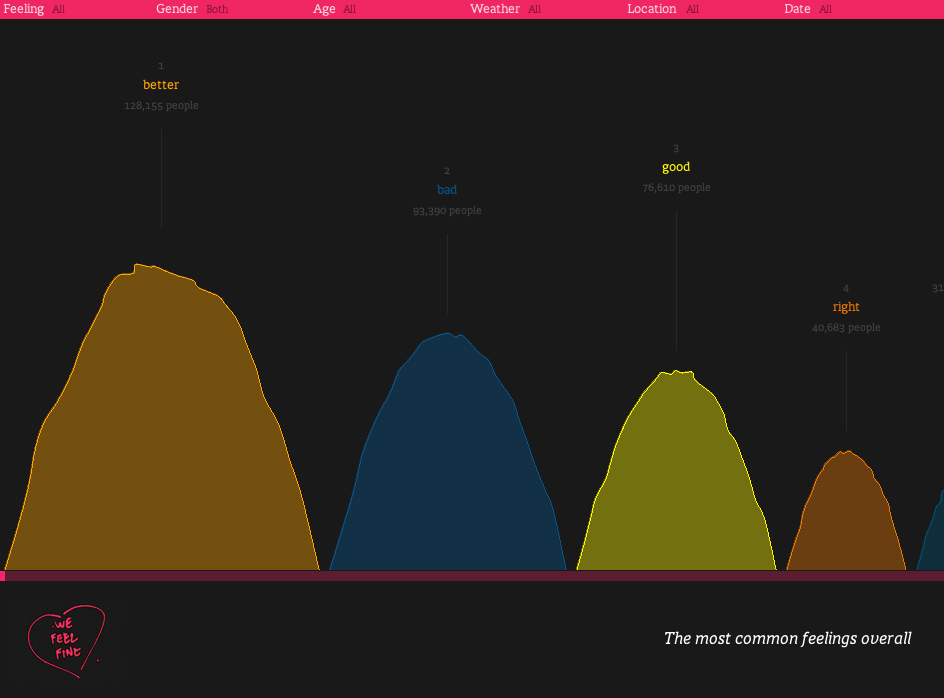
Task: Select the 'better' feeling label
Action: click(x=161, y=85)
